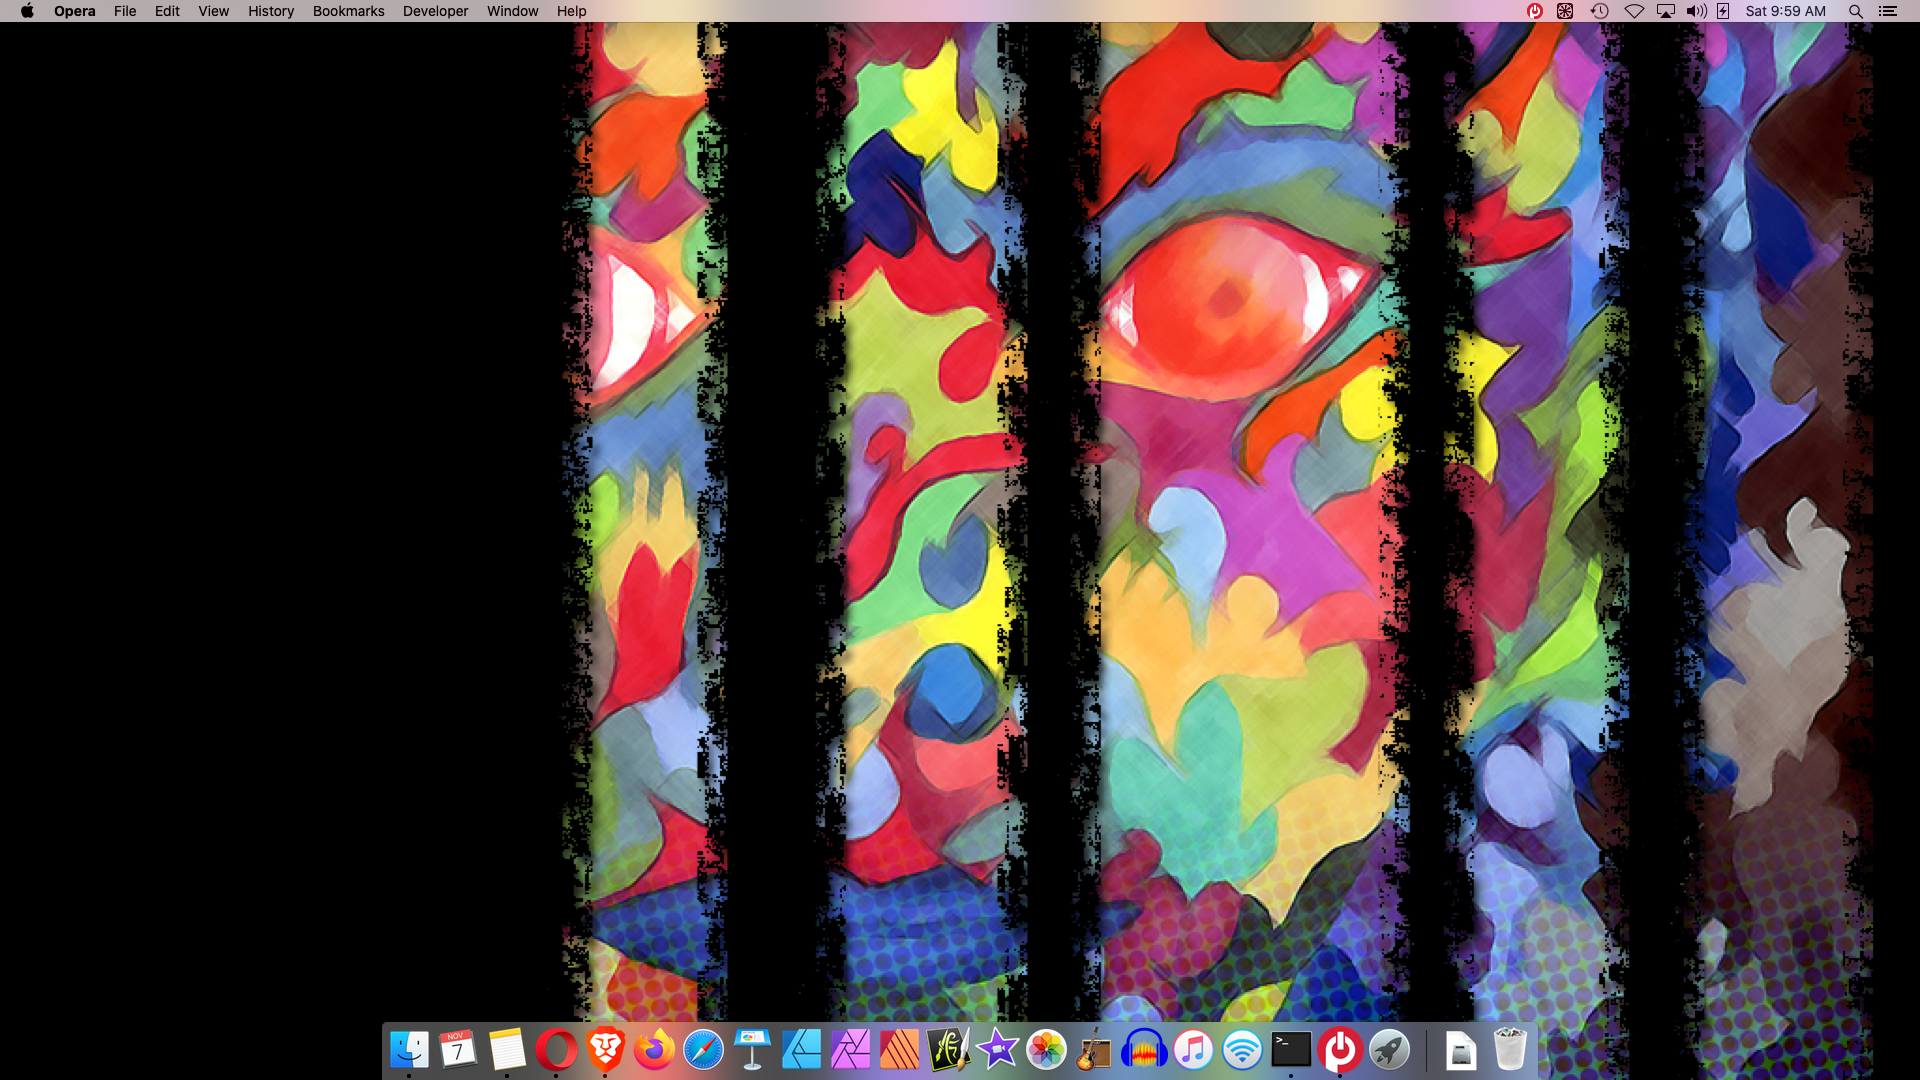The image size is (1920, 1080).
Task: Open Time Machine menu bar icon
Action: [x=1599, y=11]
